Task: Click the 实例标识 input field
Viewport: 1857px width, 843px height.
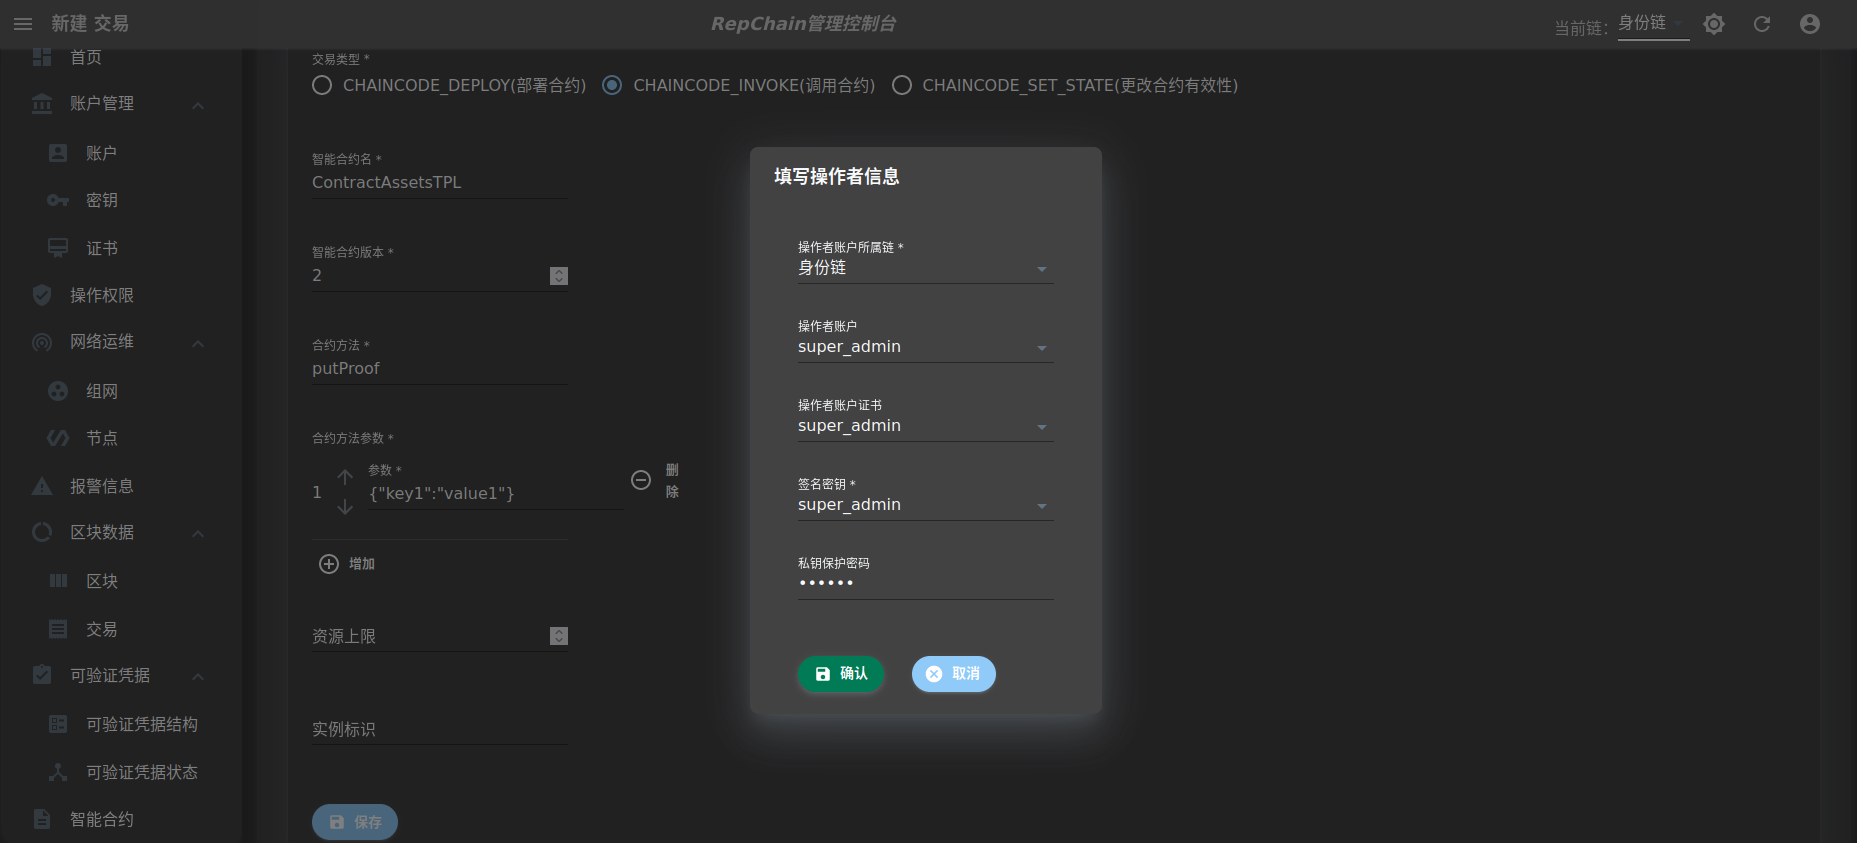Action: tap(440, 730)
